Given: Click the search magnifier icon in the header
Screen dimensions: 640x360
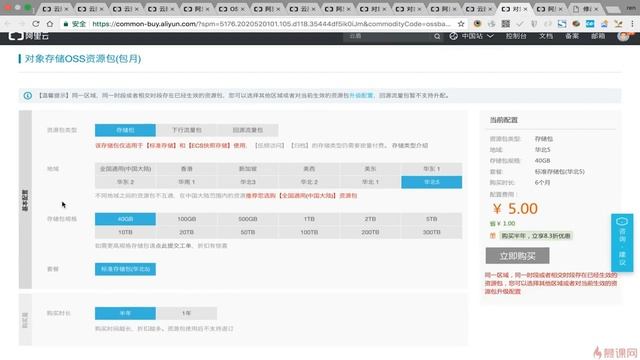Looking at the screenshot, I should [437, 36].
